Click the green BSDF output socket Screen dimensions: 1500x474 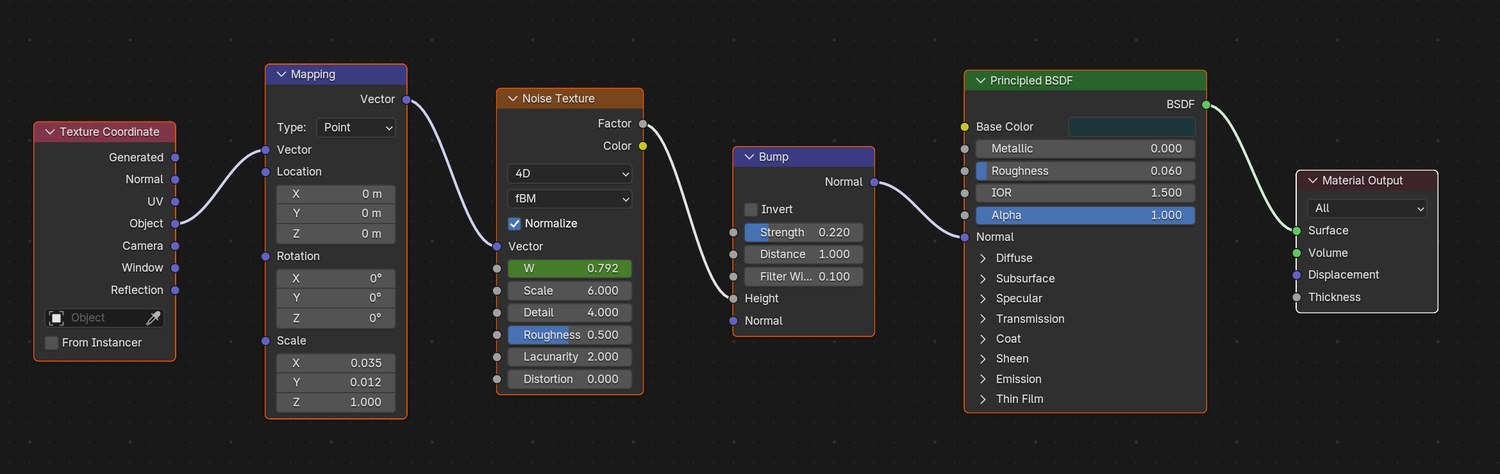point(1206,104)
